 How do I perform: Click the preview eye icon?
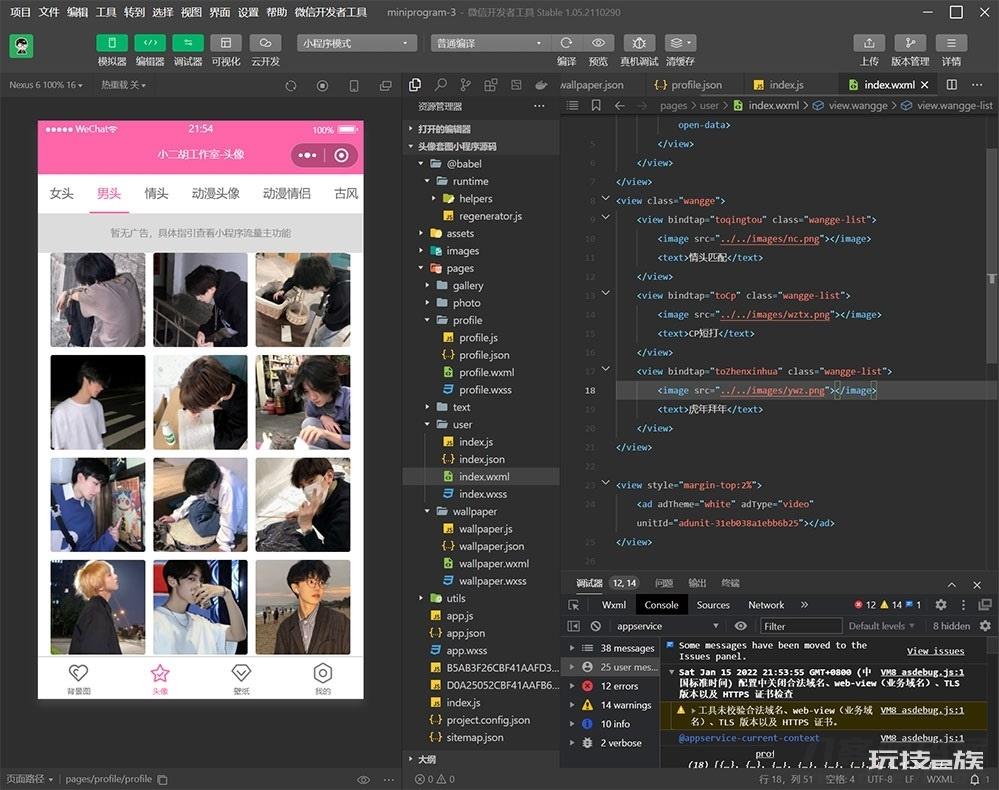click(x=598, y=43)
